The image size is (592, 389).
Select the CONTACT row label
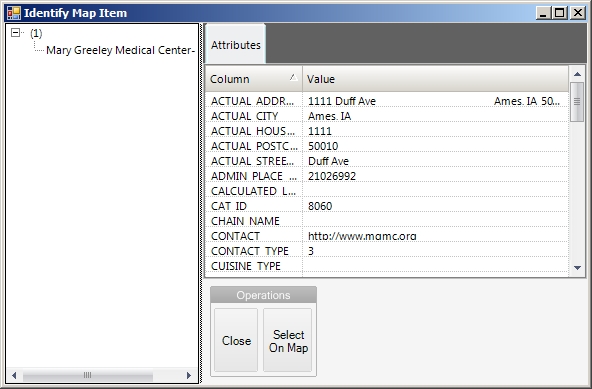coord(235,236)
